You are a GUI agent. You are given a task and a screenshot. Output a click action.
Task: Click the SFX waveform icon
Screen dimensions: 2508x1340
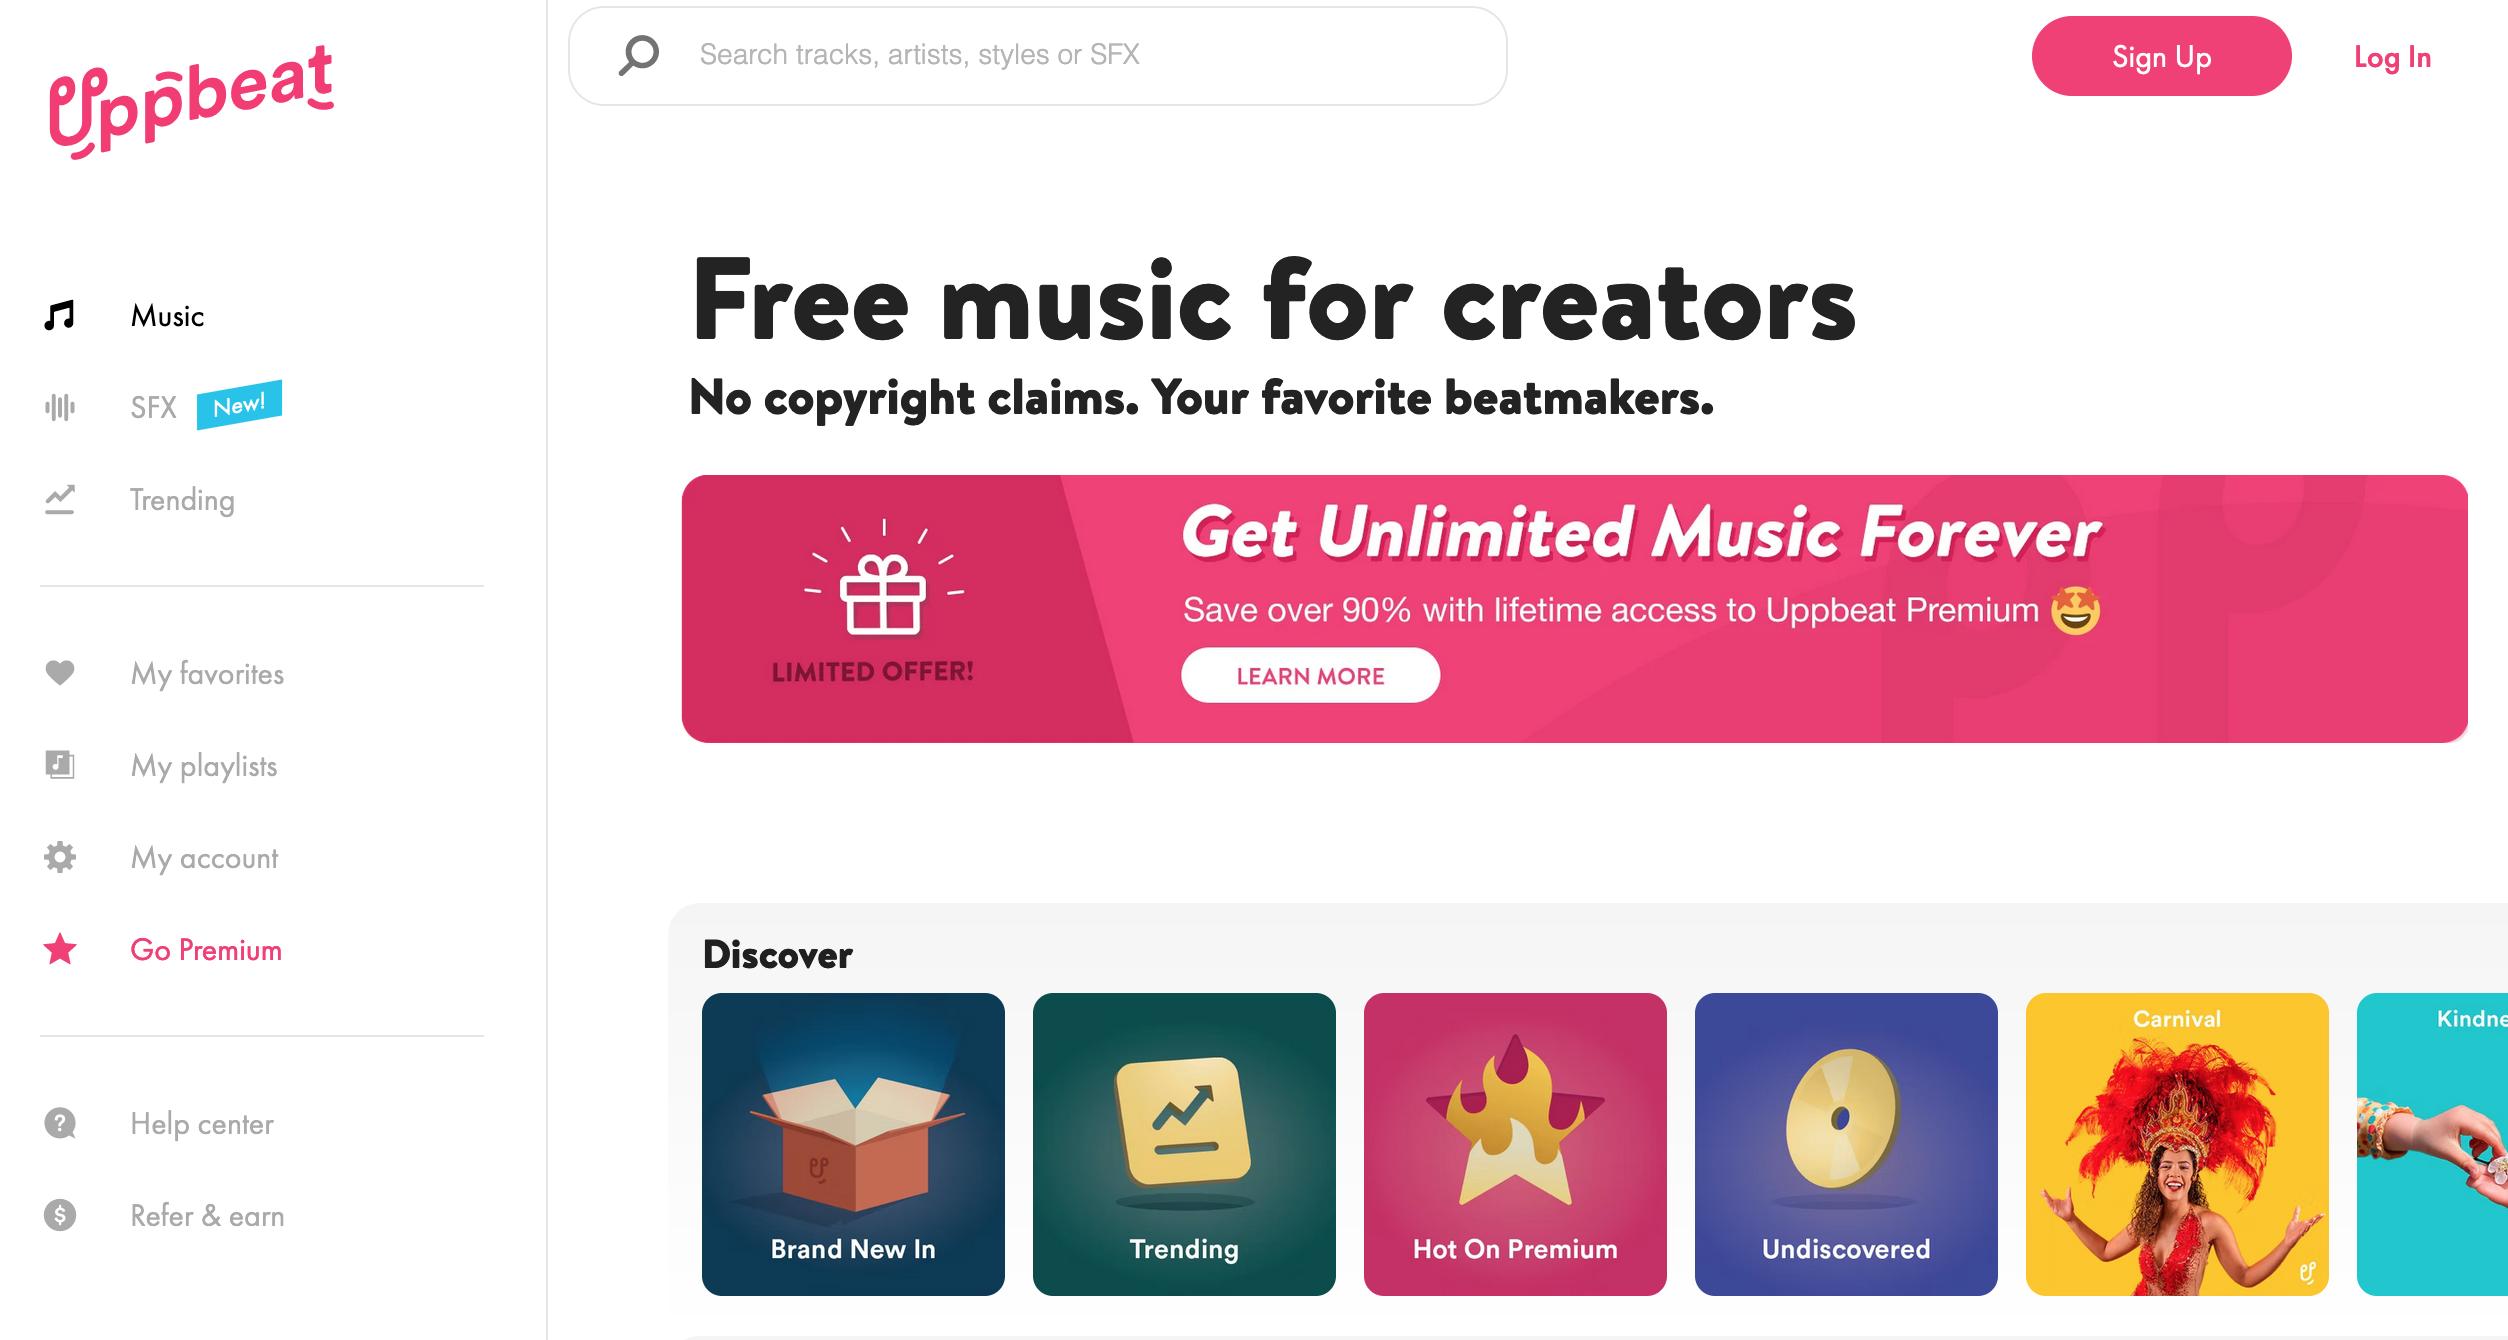point(60,407)
